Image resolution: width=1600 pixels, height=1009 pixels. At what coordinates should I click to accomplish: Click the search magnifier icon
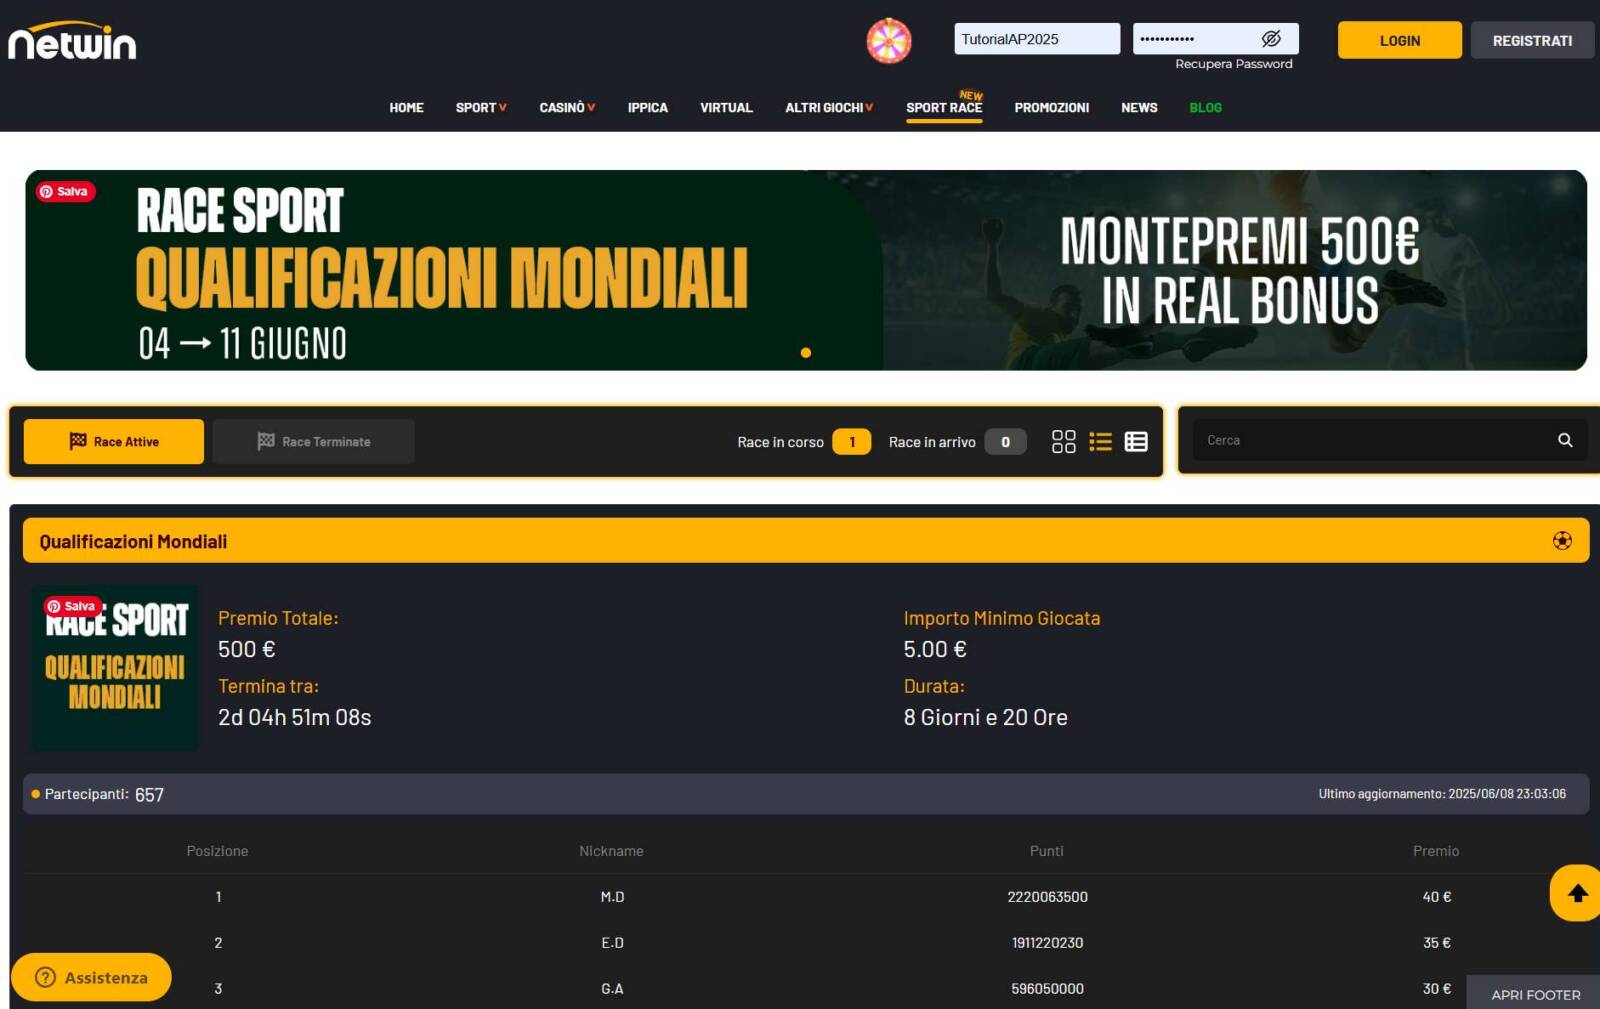tap(1565, 440)
